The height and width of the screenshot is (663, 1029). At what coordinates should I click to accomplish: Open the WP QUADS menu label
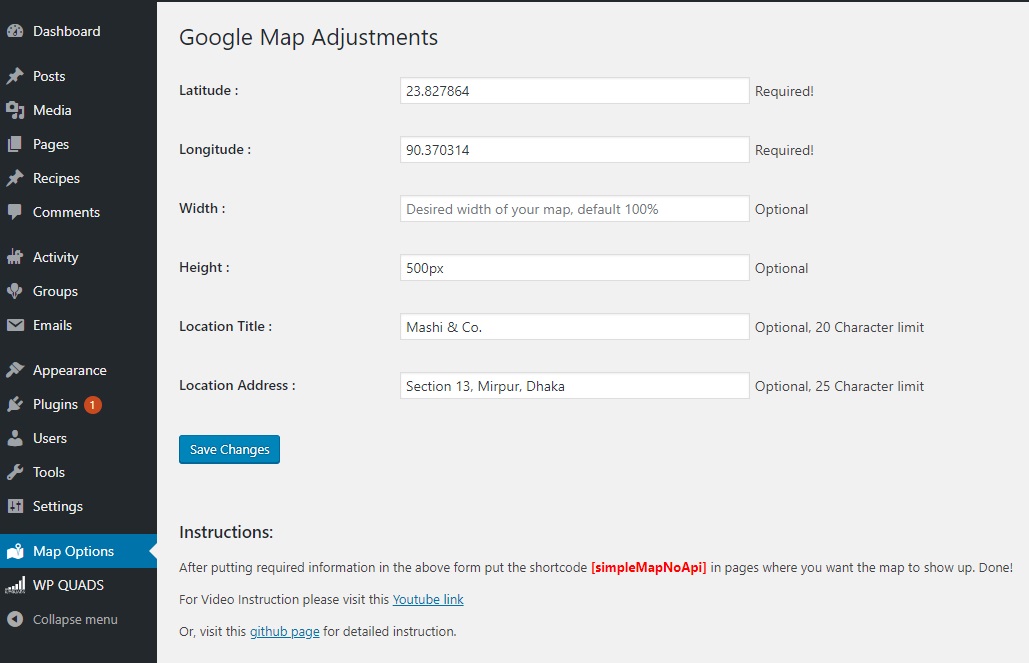[x=68, y=586]
